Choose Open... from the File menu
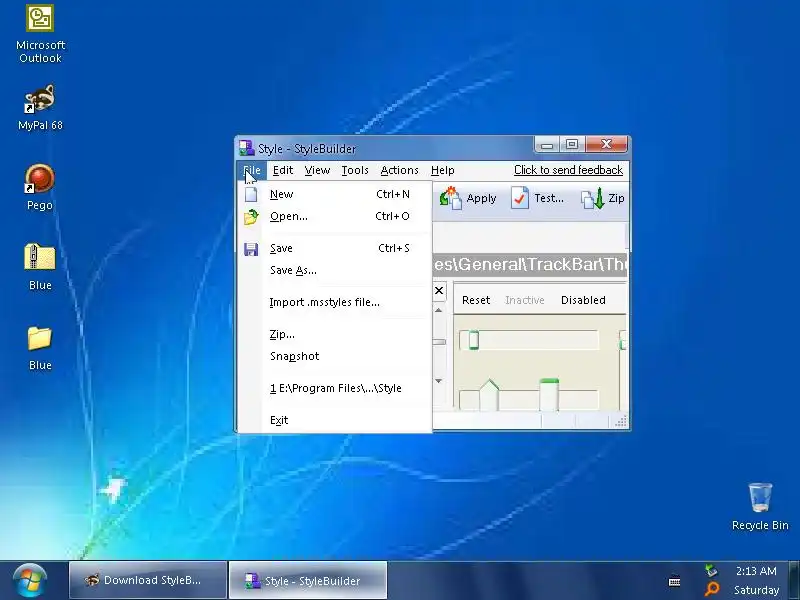The image size is (800, 600). click(x=335, y=216)
